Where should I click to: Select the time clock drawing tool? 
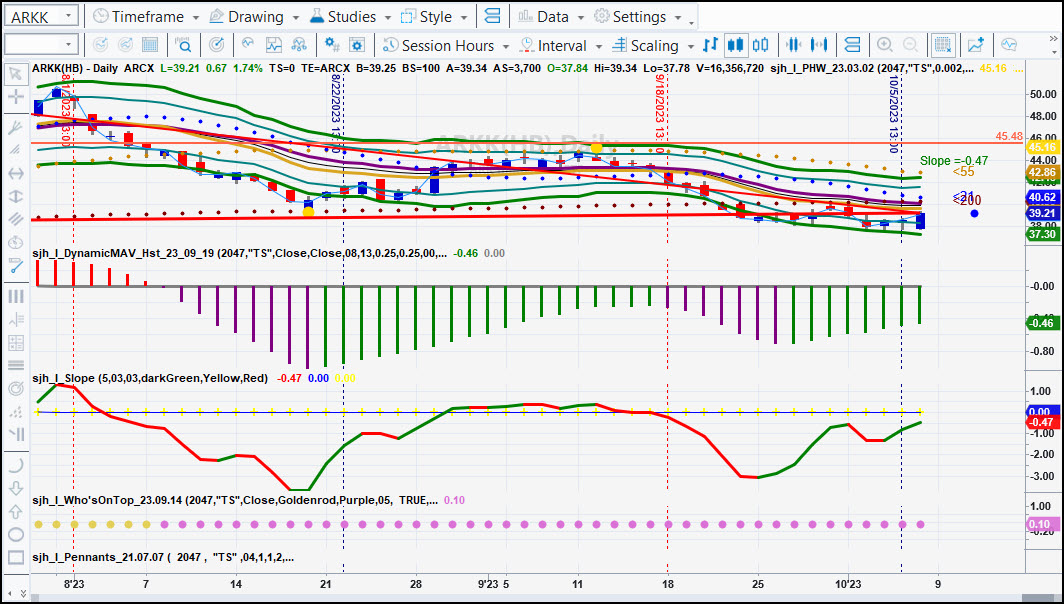pyautogui.click(x=15, y=242)
